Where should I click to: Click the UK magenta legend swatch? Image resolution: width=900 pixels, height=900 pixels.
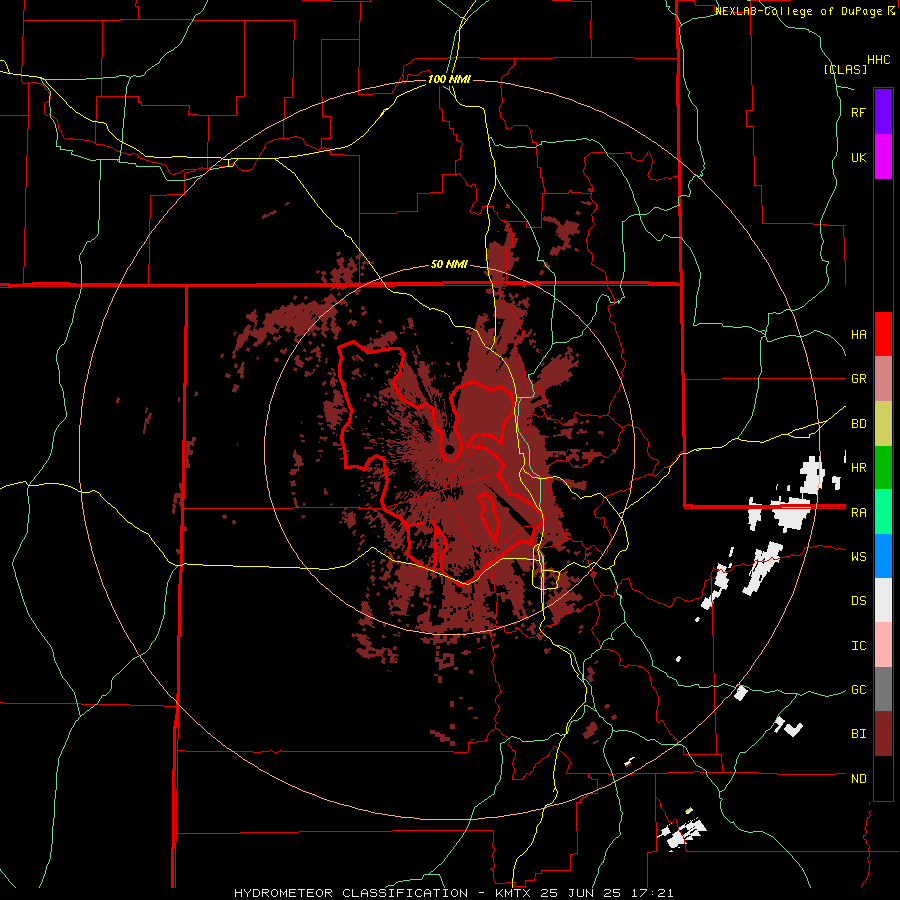[x=883, y=157]
